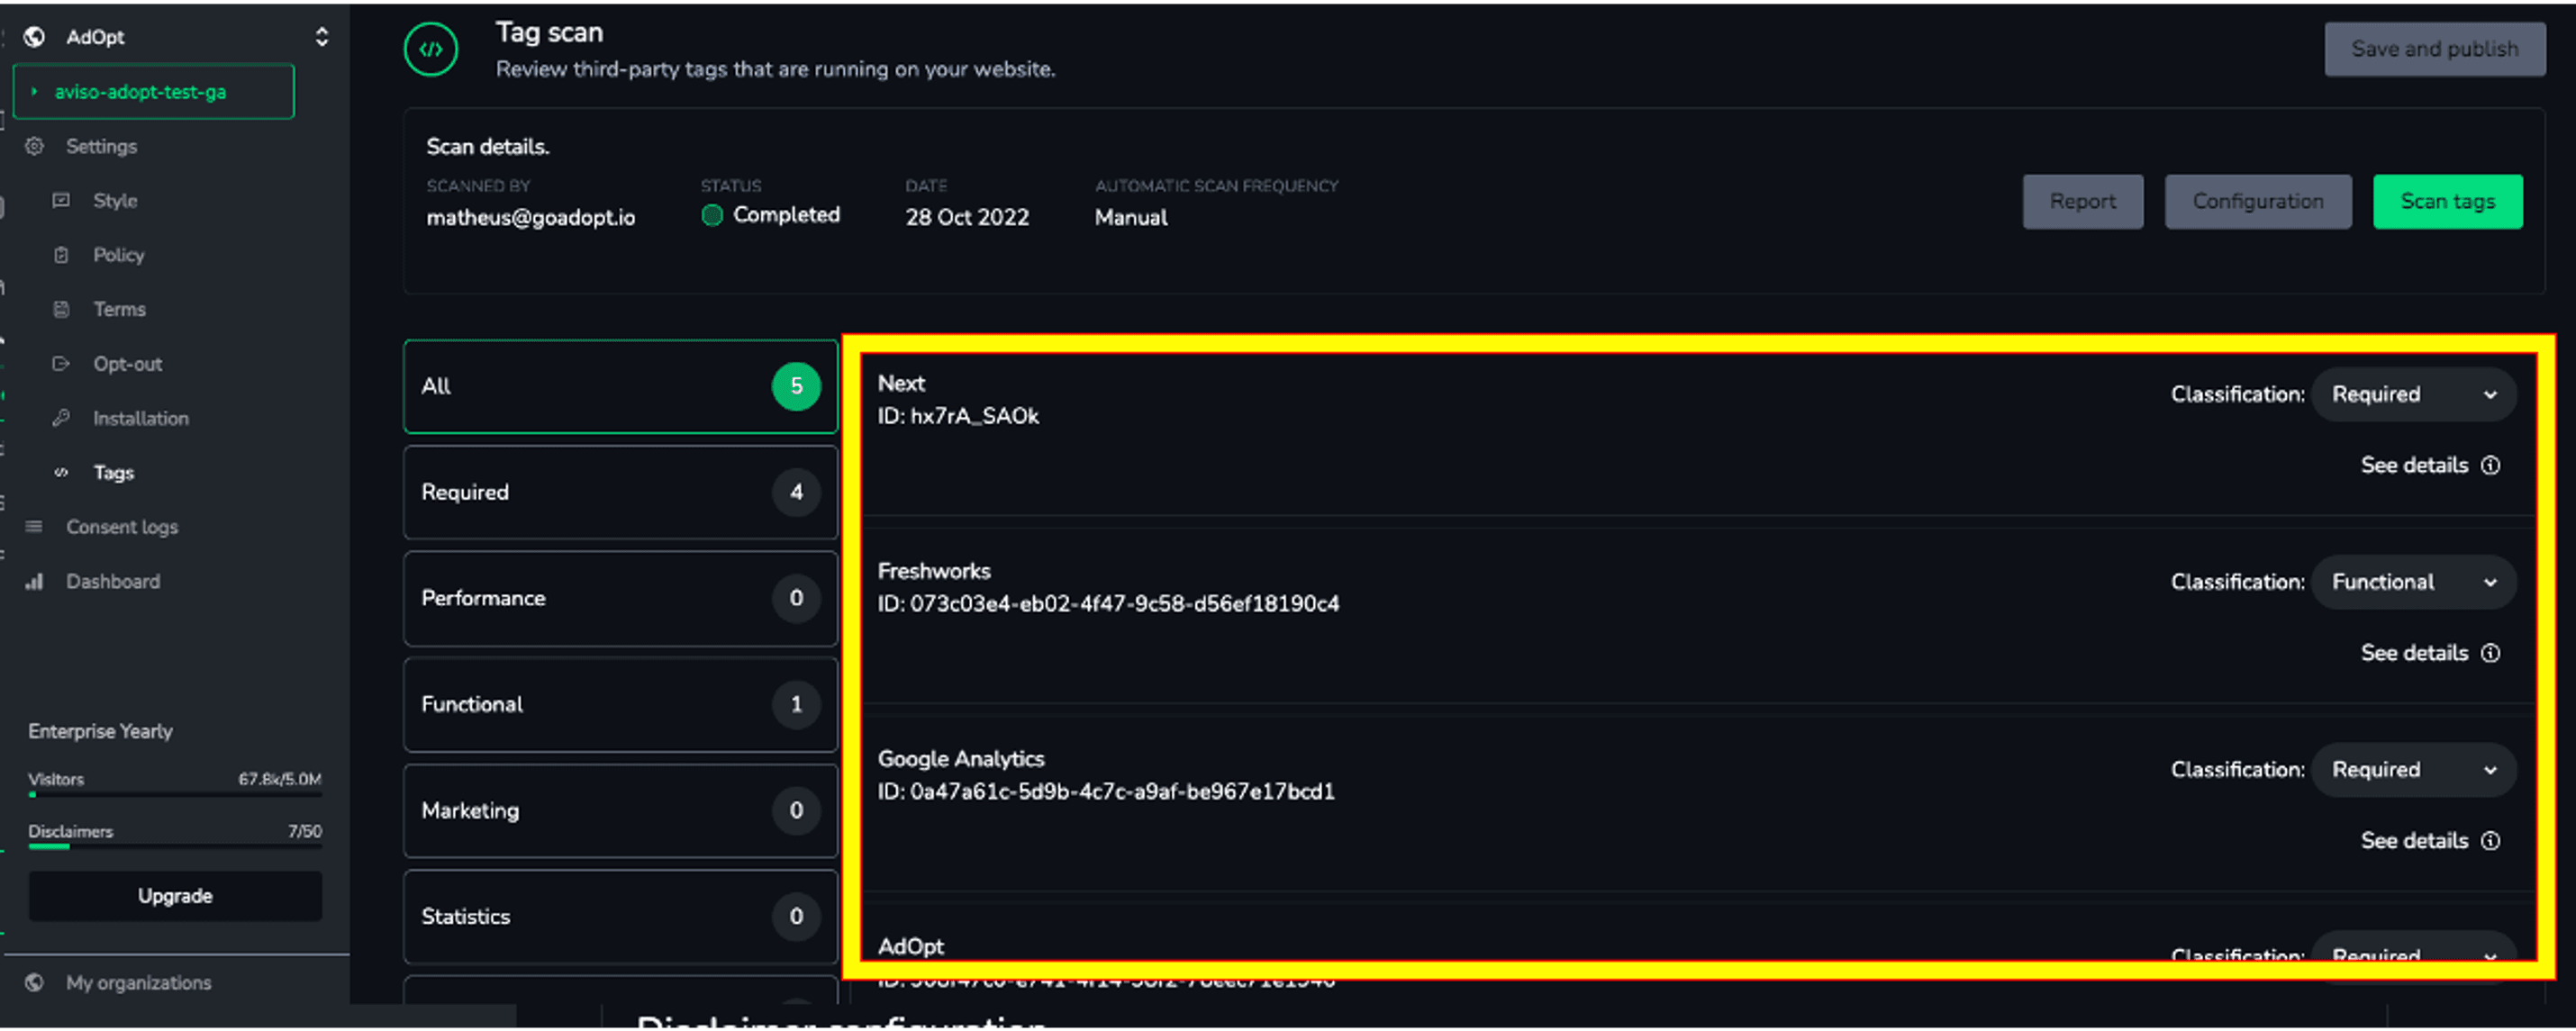Click the Disclaimers usage progress bar

click(x=175, y=847)
